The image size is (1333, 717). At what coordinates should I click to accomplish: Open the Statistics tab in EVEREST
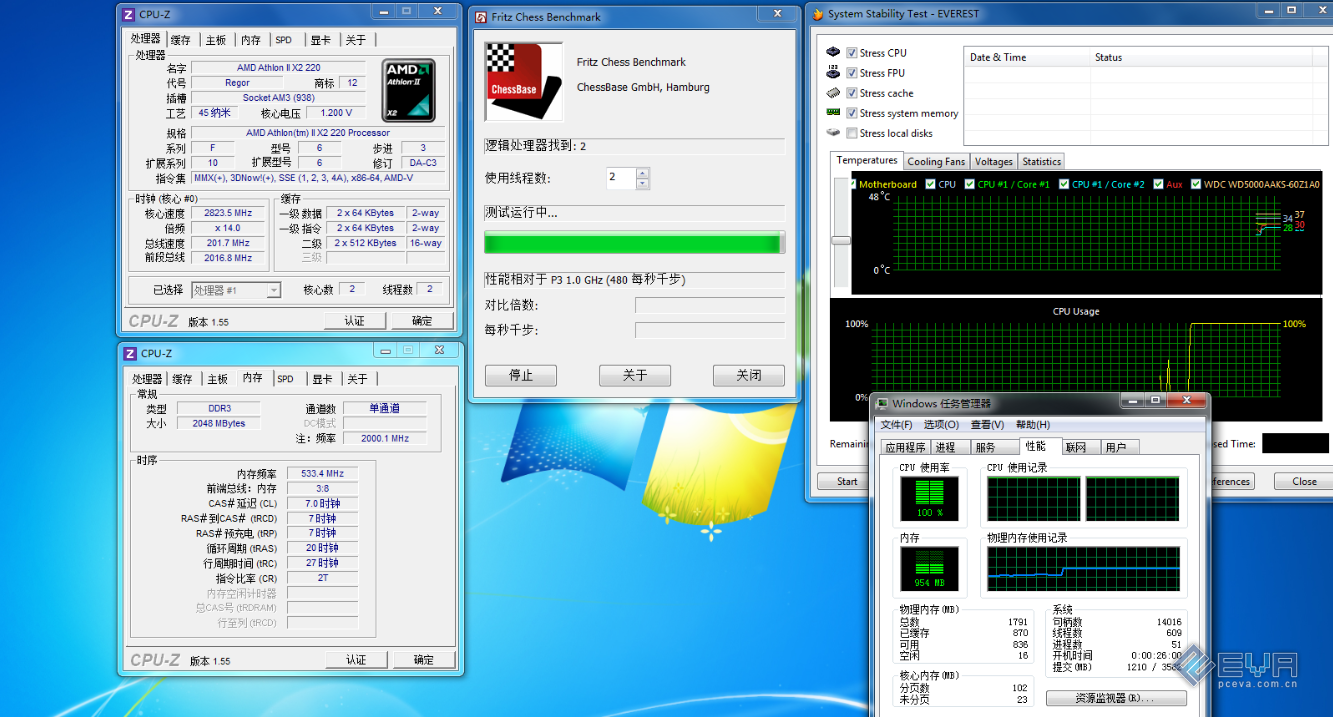pos(1042,161)
